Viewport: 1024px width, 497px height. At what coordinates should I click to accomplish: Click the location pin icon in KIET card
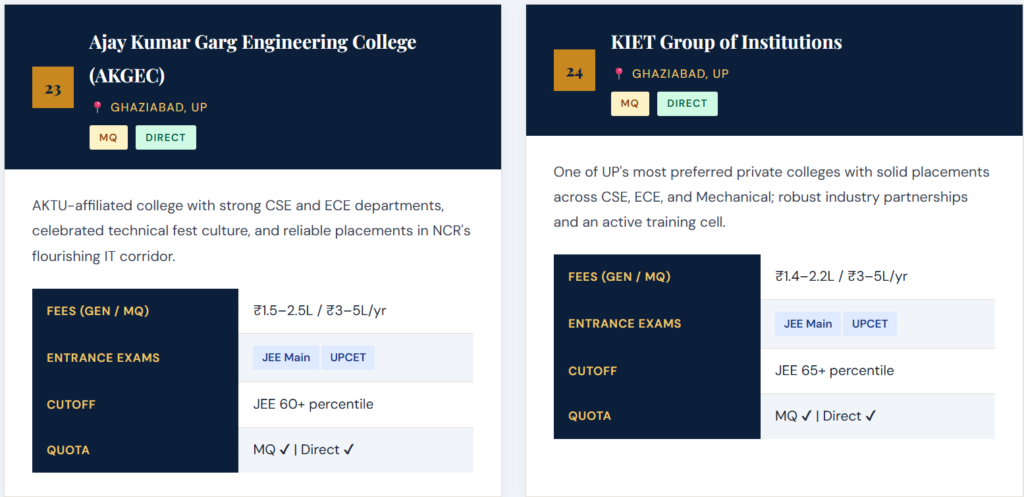(x=619, y=74)
